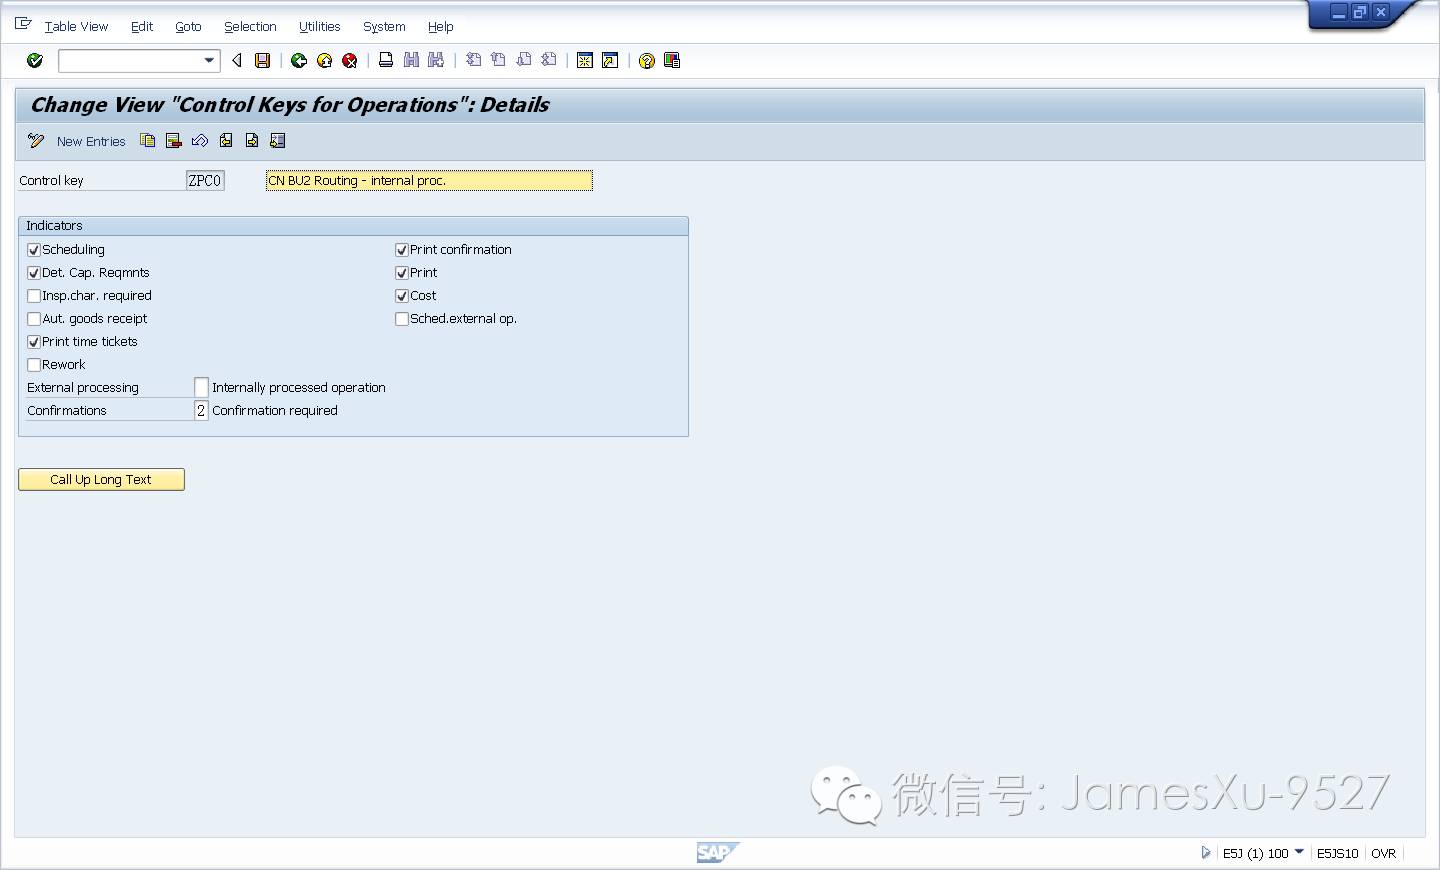Viewport: 1440px width, 870px height.
Task: Open the System menu
Action: point(384,27)
